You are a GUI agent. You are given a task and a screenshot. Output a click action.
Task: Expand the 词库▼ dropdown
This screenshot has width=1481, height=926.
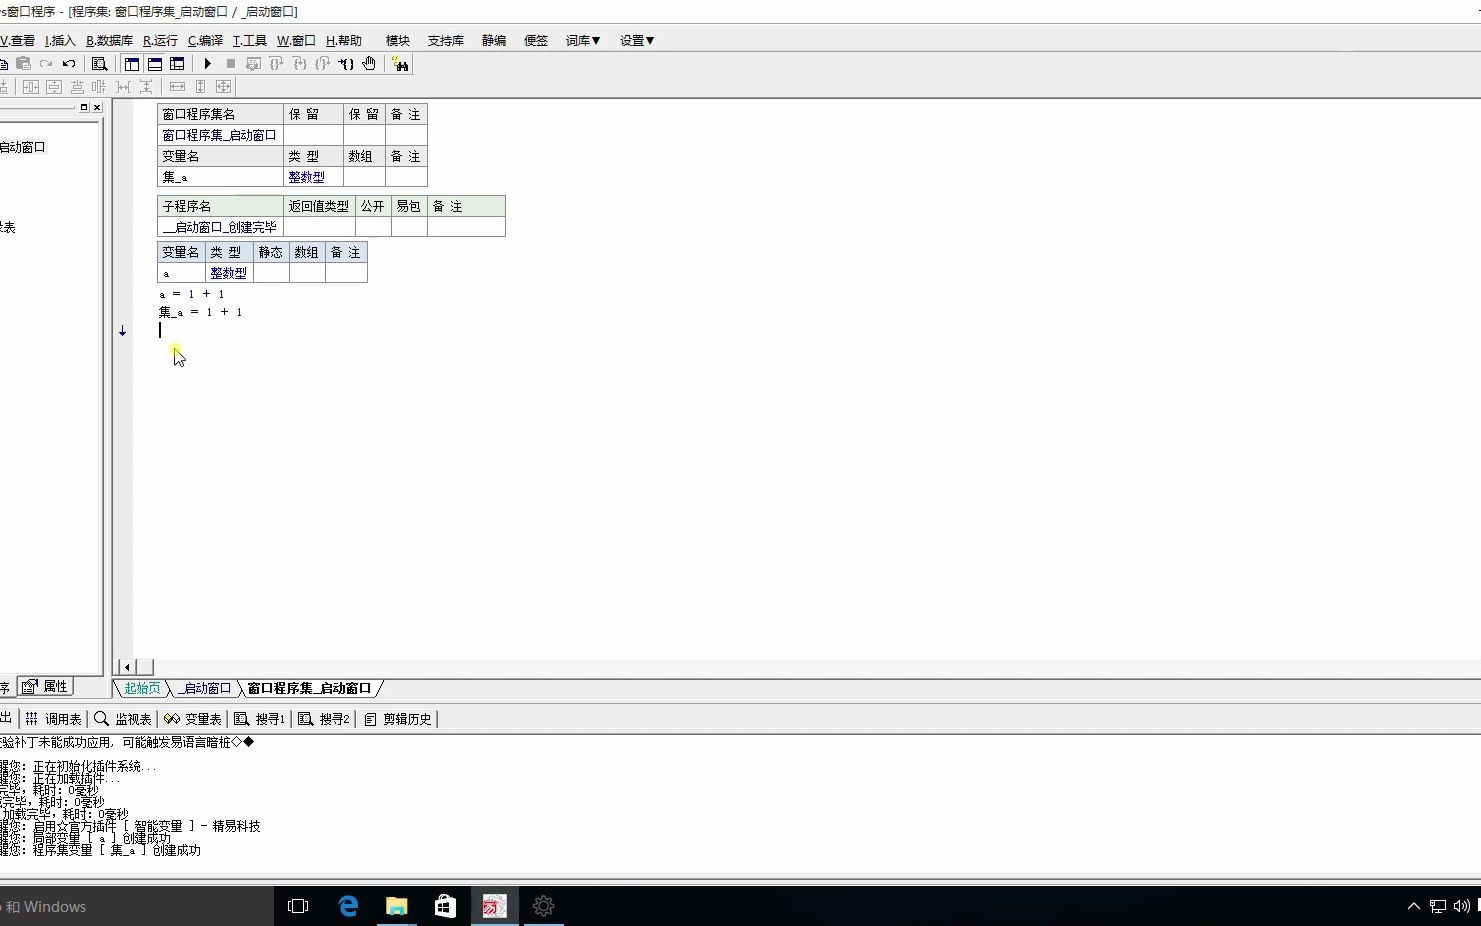point(583,41)
